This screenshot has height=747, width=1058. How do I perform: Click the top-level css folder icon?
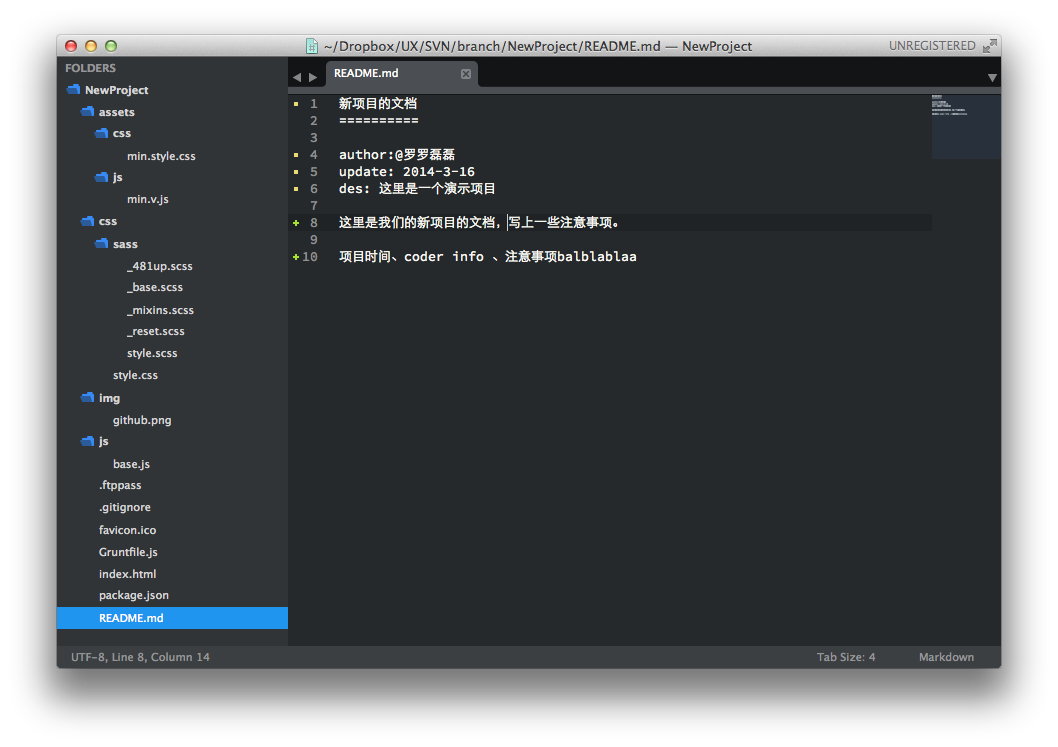[87, 221]
